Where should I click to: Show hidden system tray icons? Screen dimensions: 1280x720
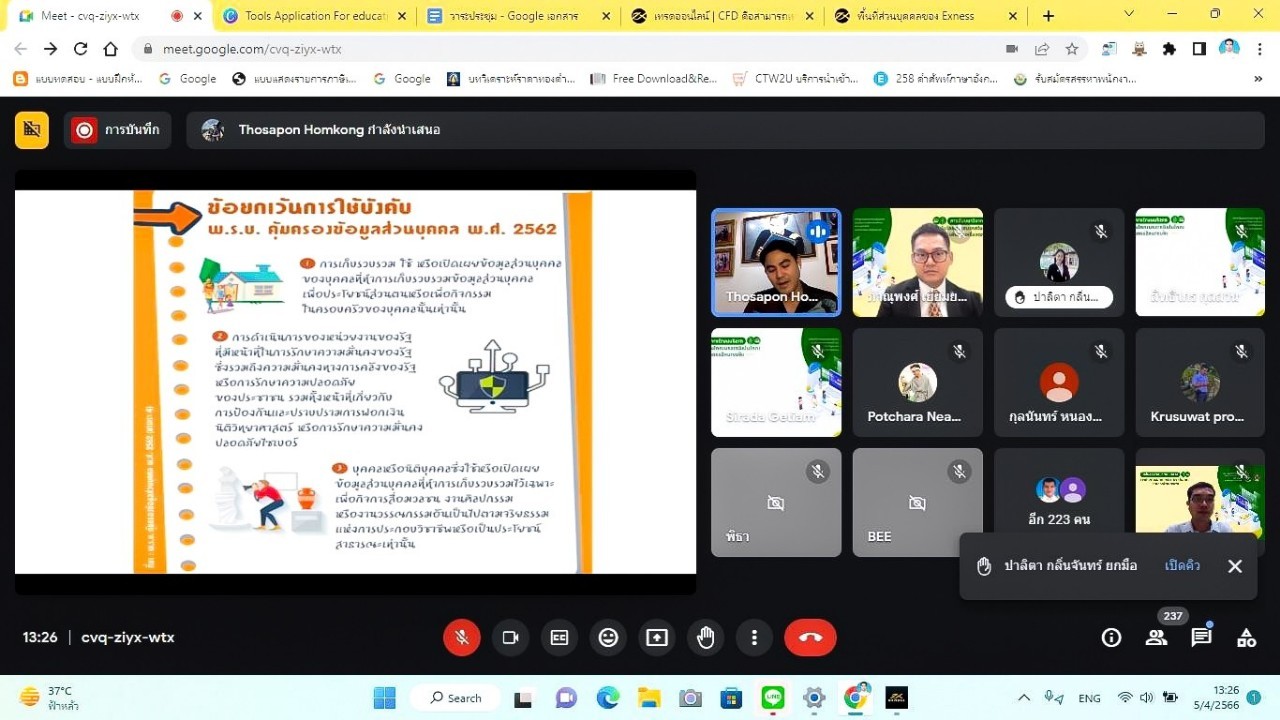[1023, 698]
